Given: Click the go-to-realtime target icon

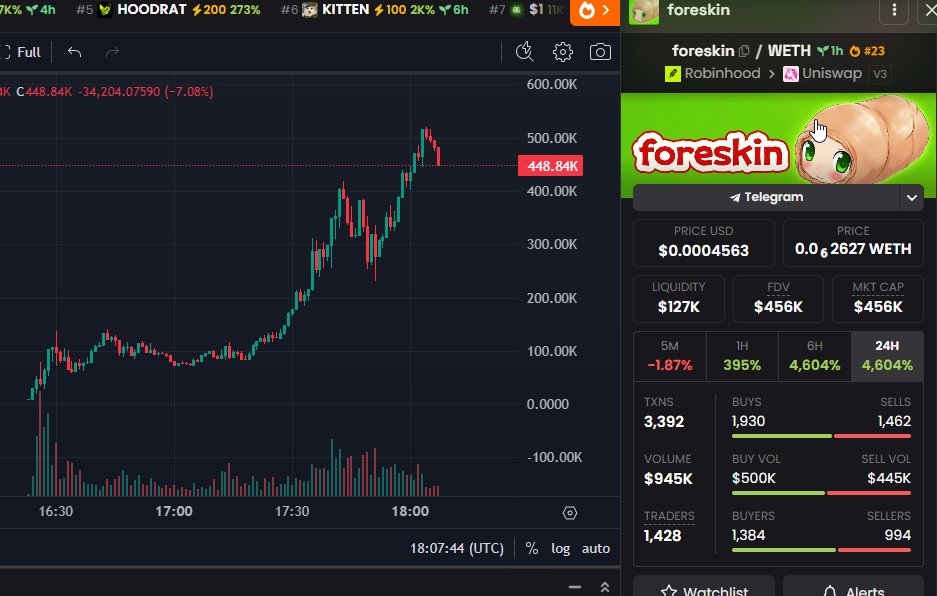Looking at the screenshot, I should (569, 513).
